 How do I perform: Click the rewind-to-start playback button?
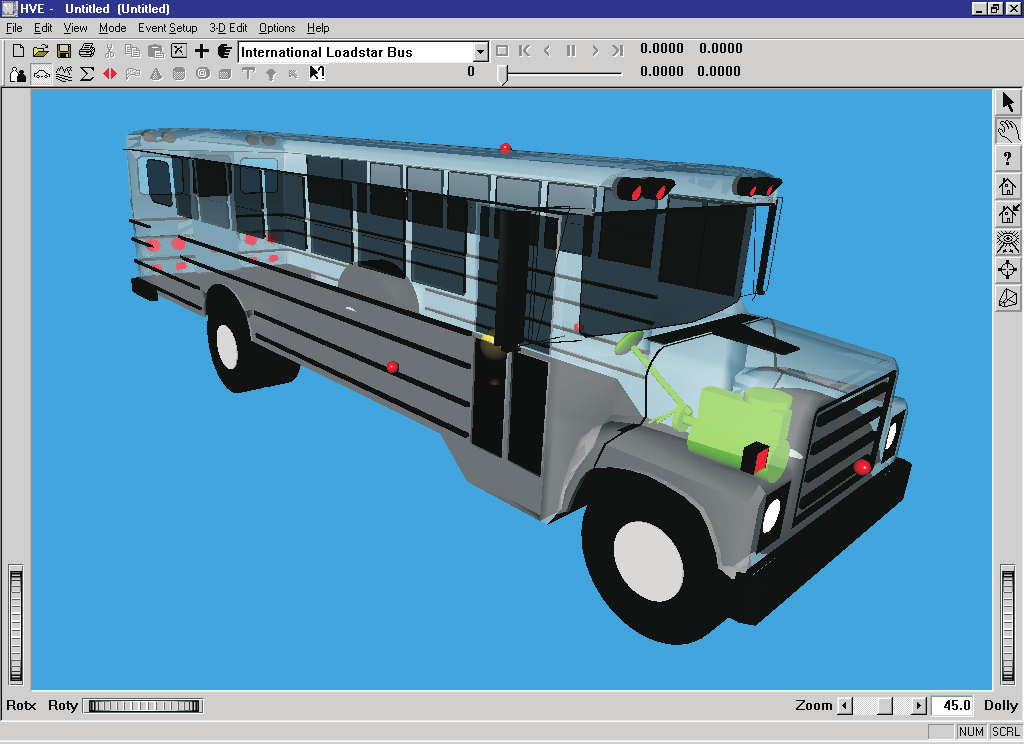click(524, 50)
